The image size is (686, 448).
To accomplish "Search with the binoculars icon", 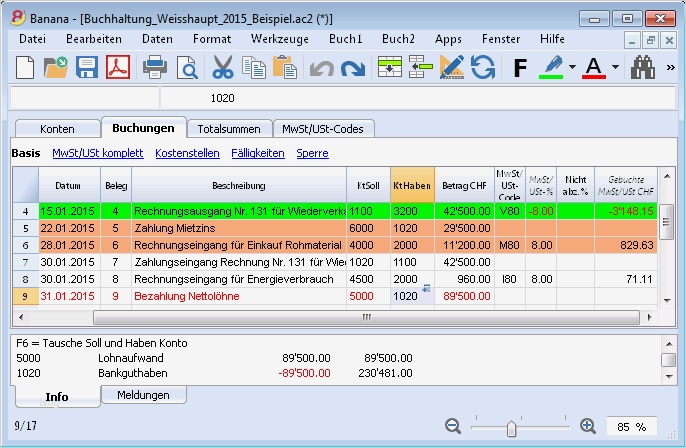I will coord(643,67).
